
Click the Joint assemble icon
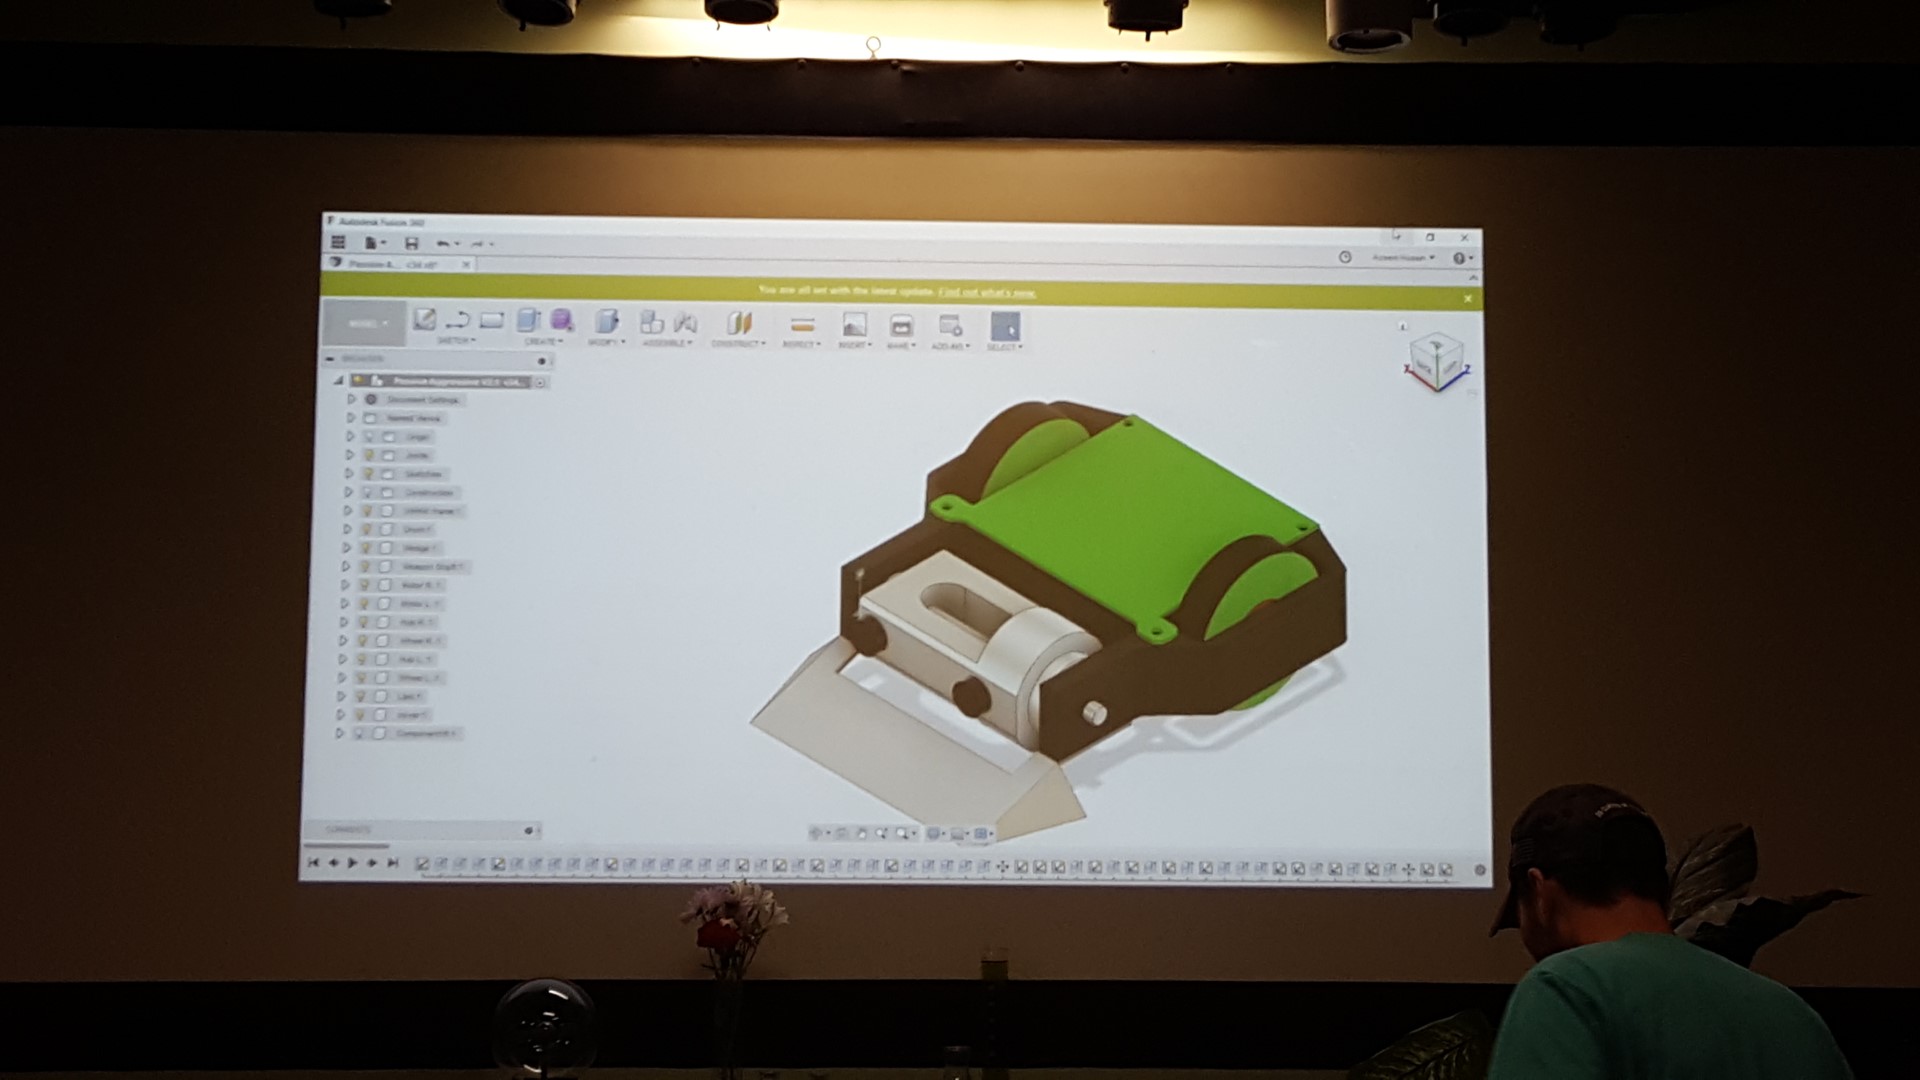point(685,322)
